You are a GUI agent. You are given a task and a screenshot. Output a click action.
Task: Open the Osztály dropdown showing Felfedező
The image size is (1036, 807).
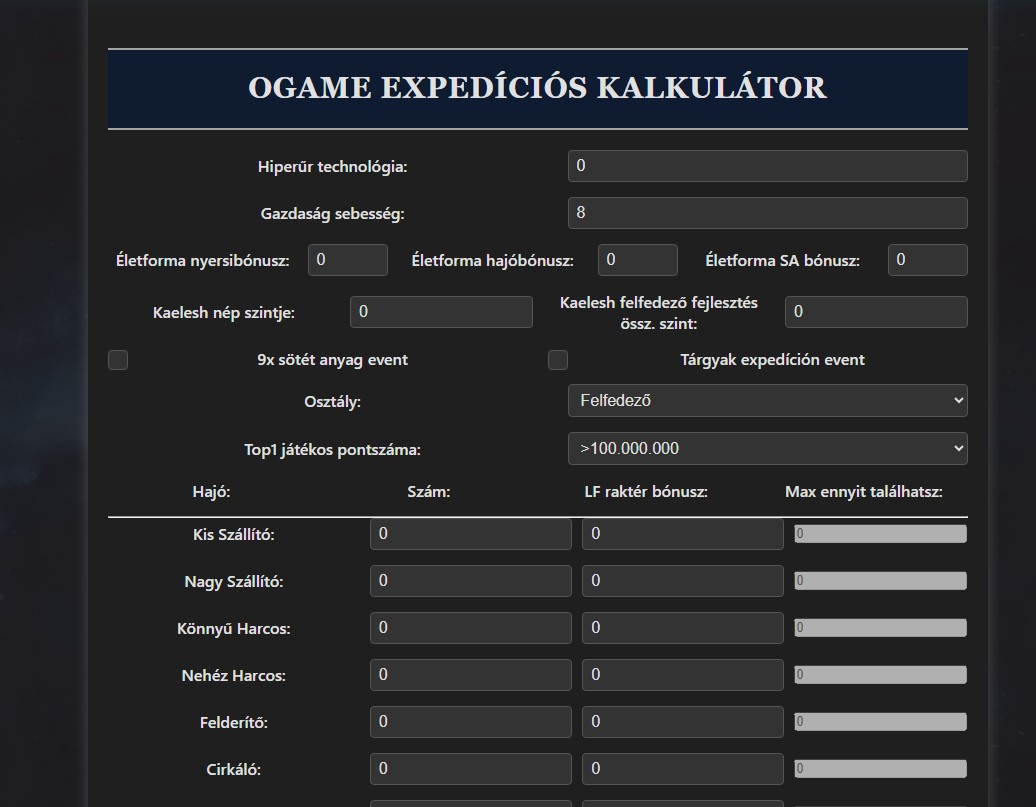pyautogui.click(x=768, y=401)
